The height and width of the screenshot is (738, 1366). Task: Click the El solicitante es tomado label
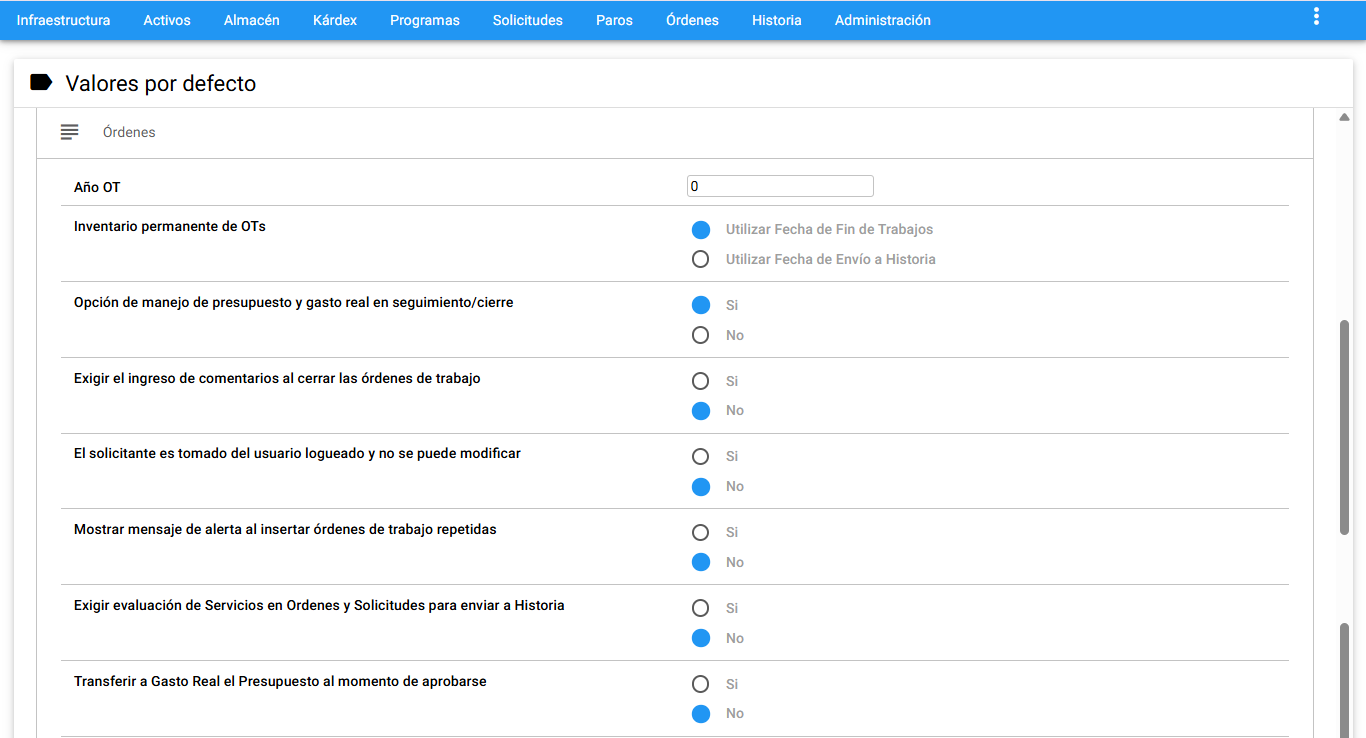[x=297, y=454]
